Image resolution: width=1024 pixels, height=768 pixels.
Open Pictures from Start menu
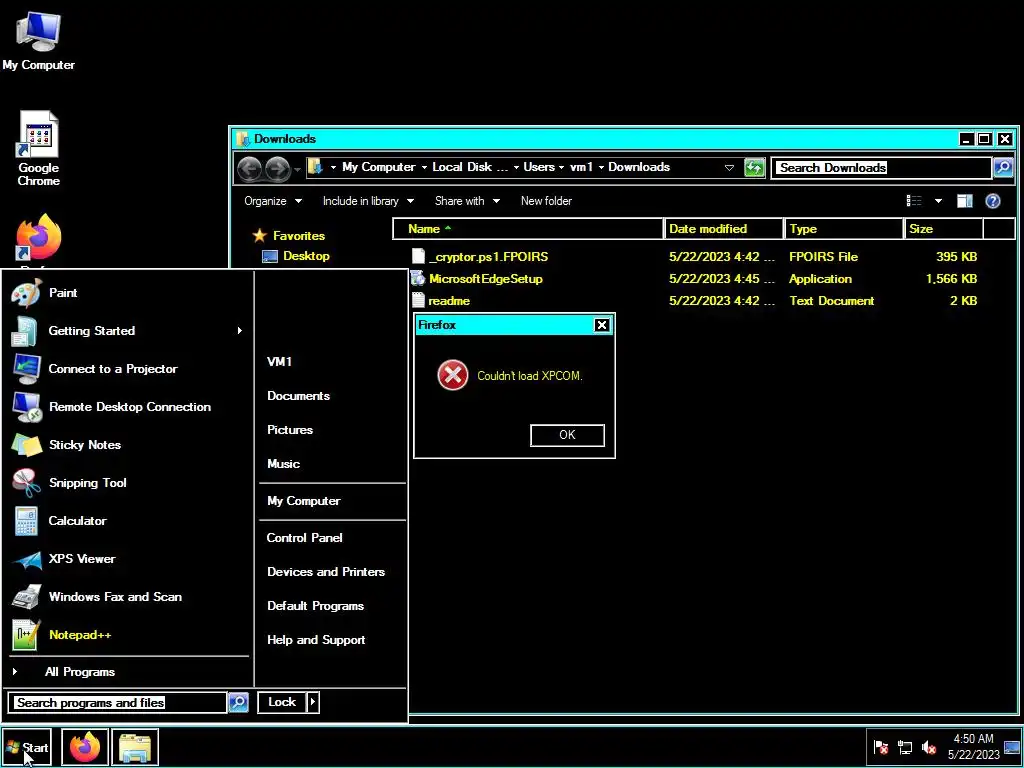290,430
